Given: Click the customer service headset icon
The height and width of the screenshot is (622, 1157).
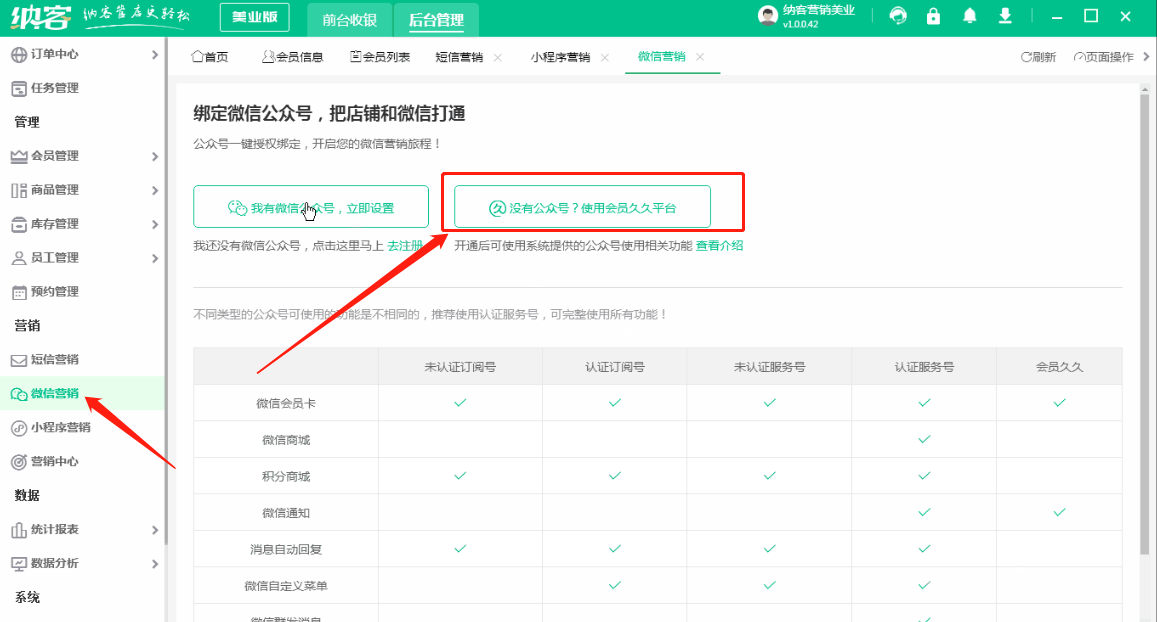Looking at the screenshot, I should [899, 16].
